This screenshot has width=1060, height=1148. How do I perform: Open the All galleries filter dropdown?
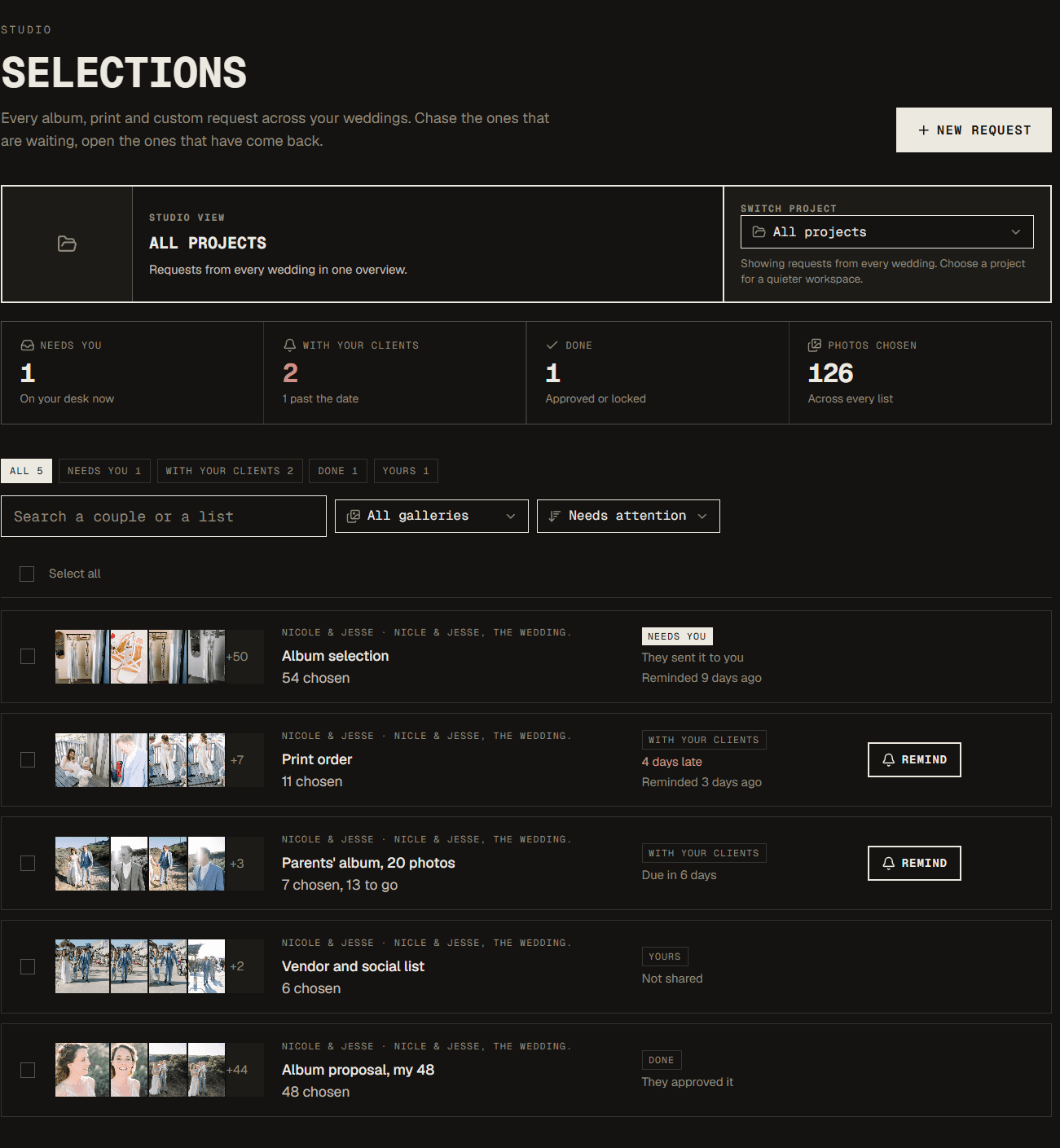coord(432,516)
